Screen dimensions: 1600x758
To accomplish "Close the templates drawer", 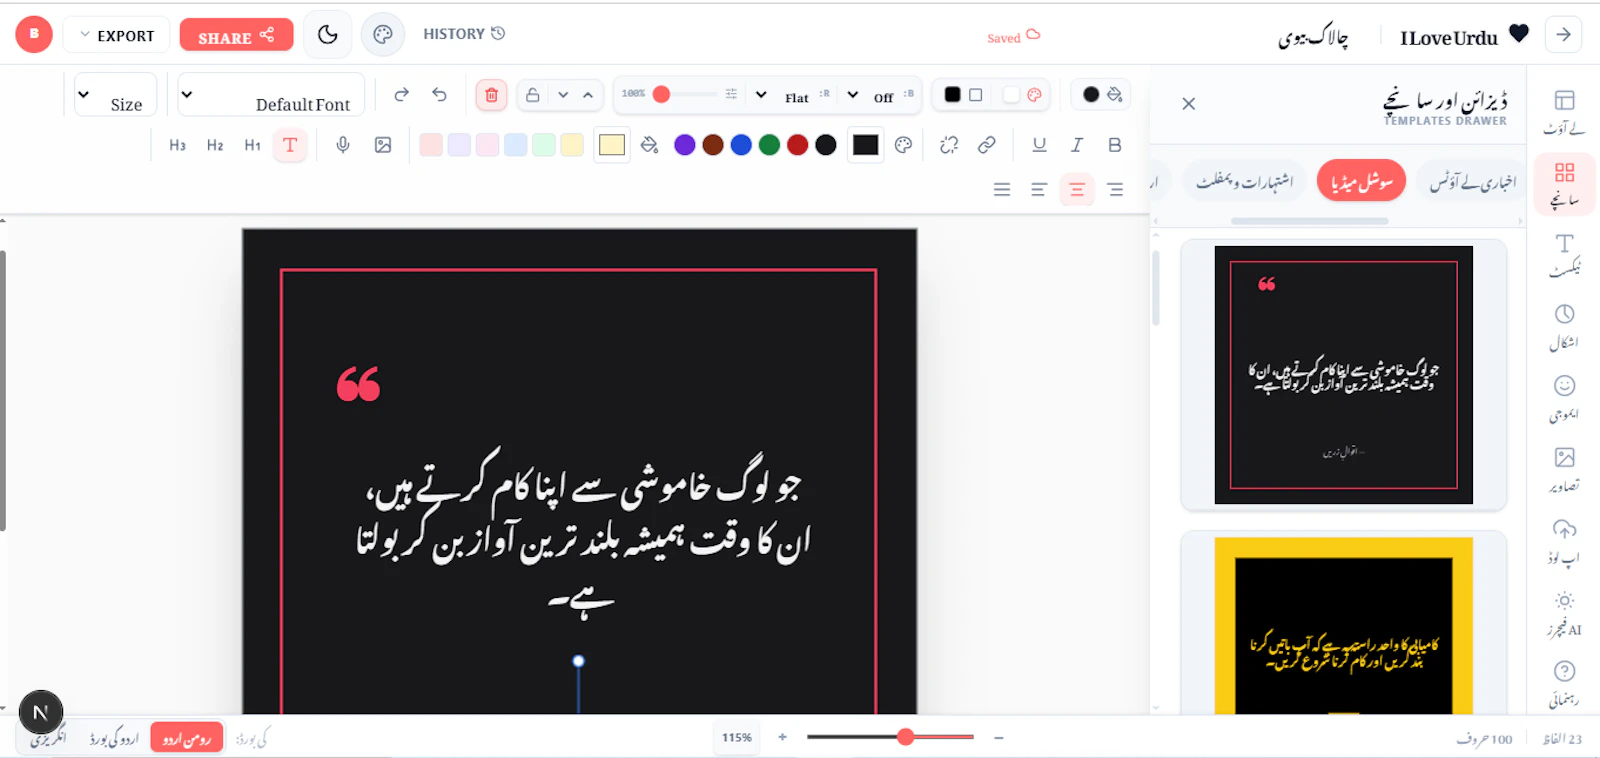I will coord(1188,103).
